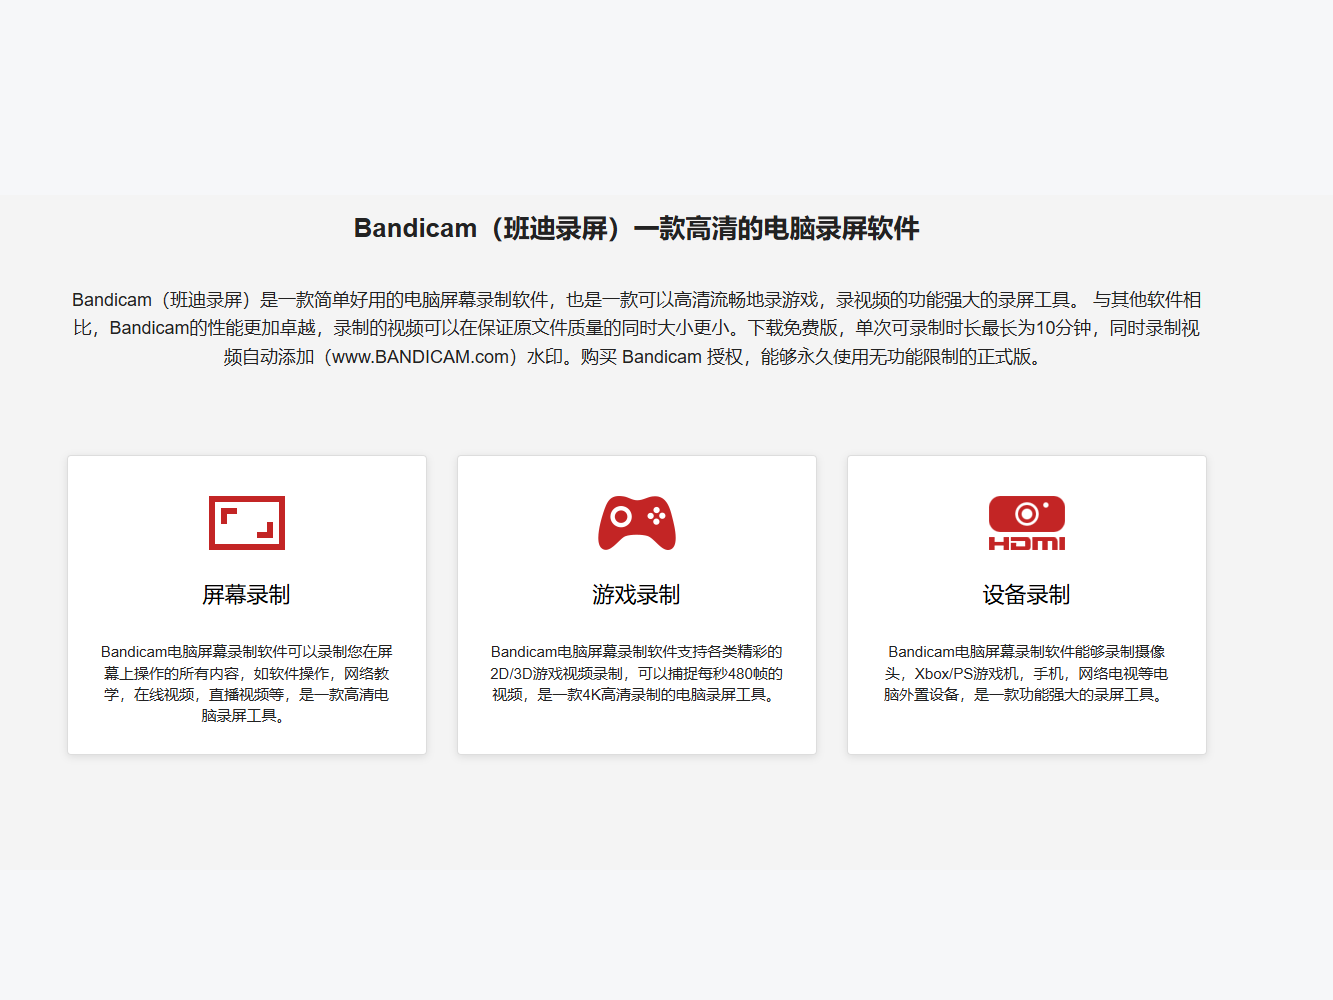Select the 设备录制 card heading

click(1027, 595)
